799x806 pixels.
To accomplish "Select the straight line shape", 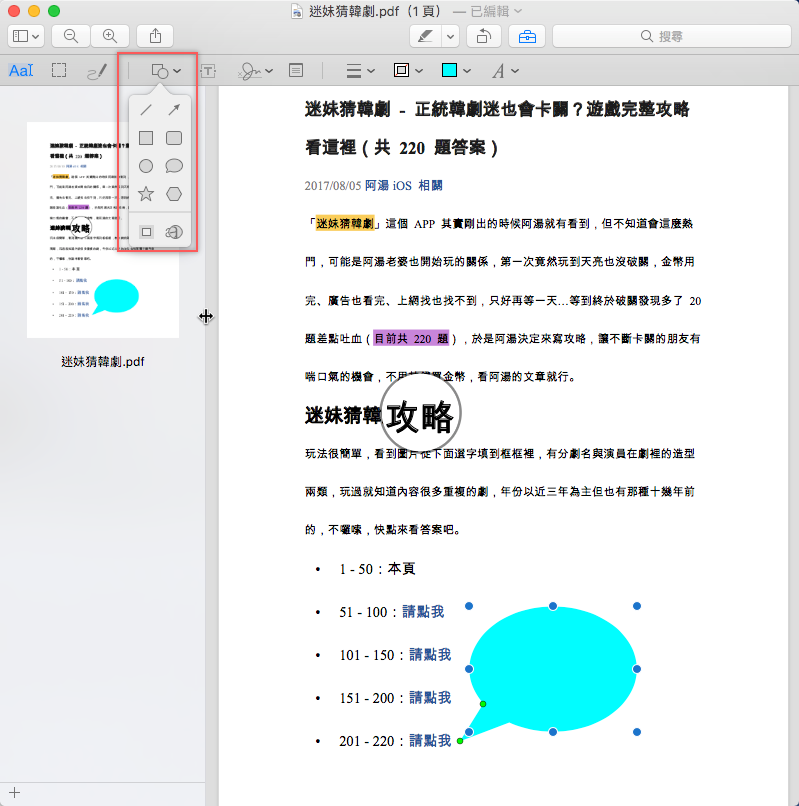I will point(146,110).
